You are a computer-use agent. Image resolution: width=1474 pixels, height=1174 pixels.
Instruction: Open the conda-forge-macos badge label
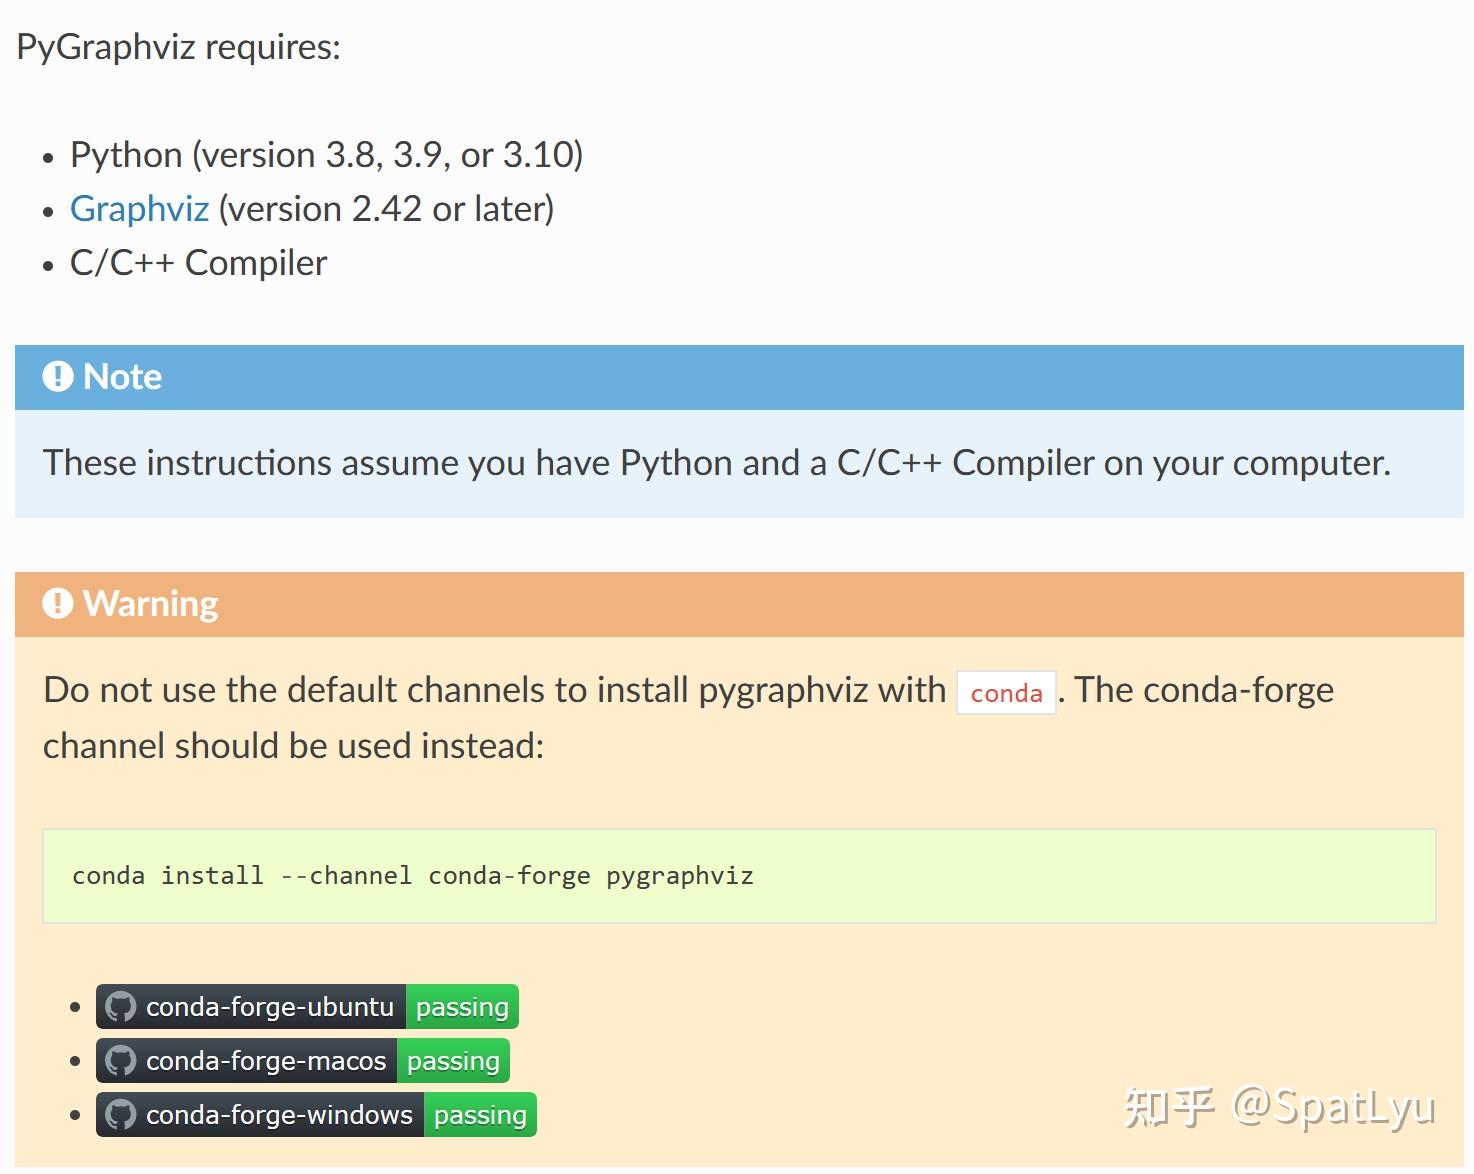pos(266,1061)
